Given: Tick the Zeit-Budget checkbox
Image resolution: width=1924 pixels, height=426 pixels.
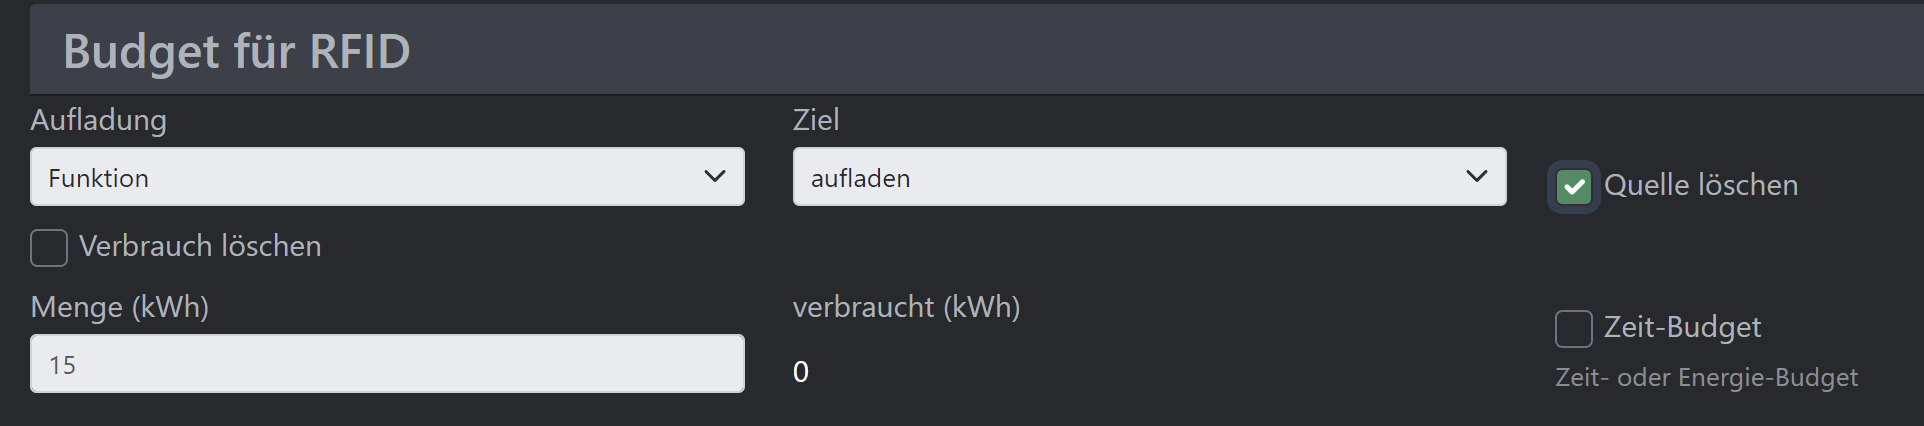Looking at the screenshot, I should click(x=1573, y=328).
